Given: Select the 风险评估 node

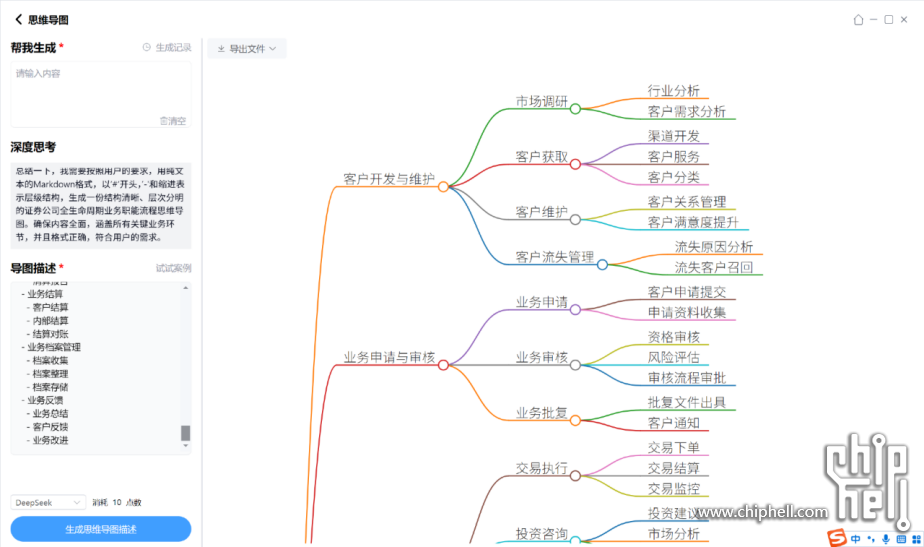Looking at the screenshot, I should point(674,357).
